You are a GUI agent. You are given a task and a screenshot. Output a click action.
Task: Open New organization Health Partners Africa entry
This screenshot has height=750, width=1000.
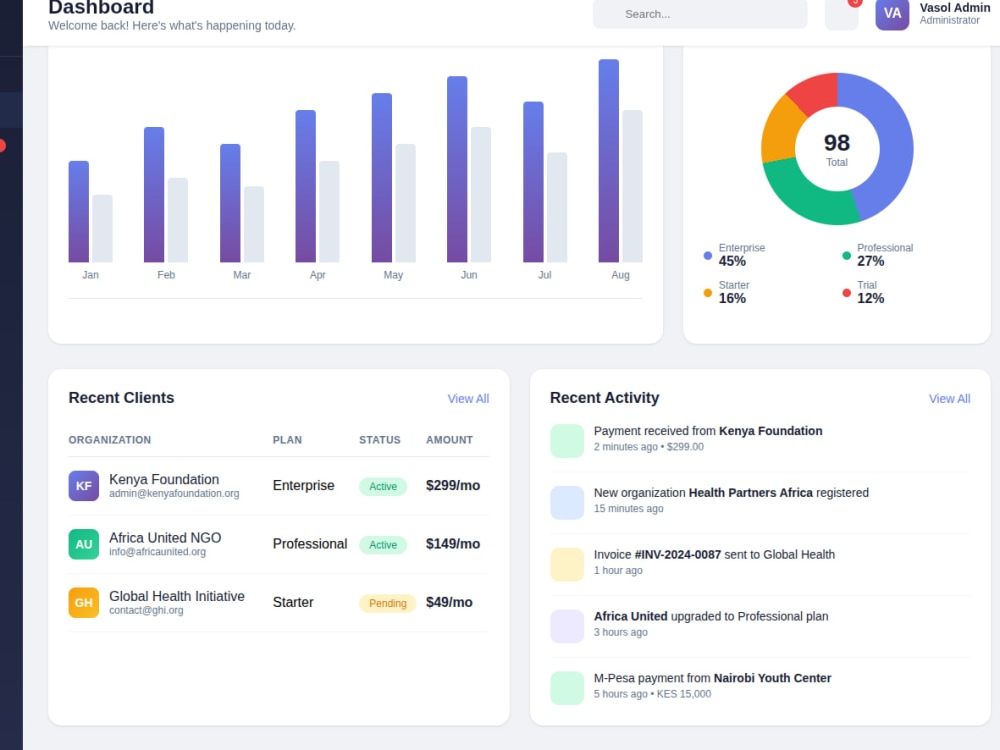pos(760,502)
